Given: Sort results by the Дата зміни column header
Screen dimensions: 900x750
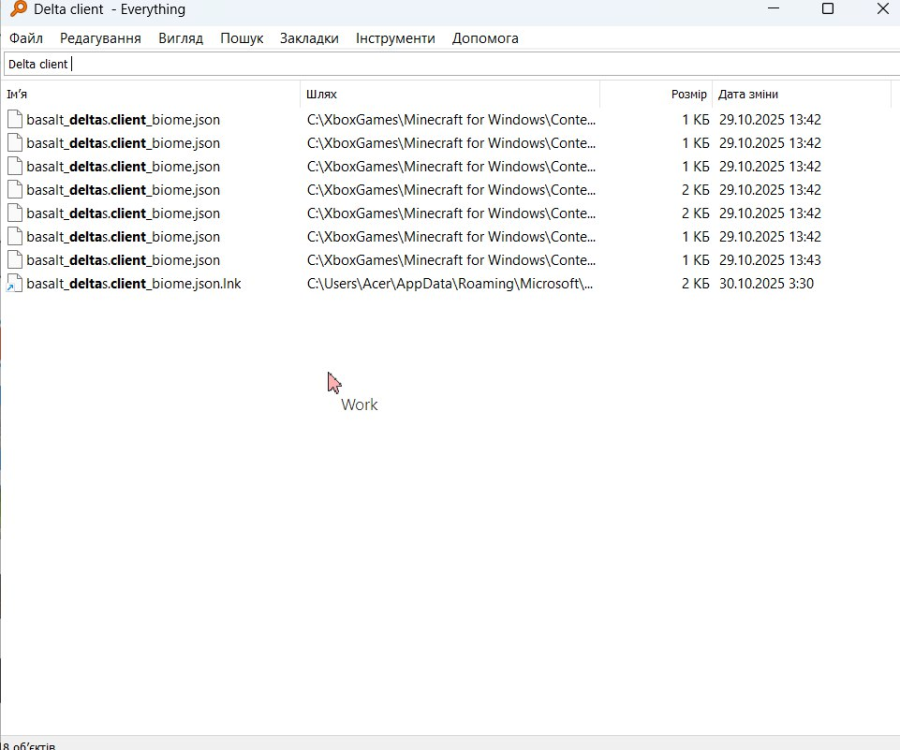Looking at the screenshot, I should point(801,94).
